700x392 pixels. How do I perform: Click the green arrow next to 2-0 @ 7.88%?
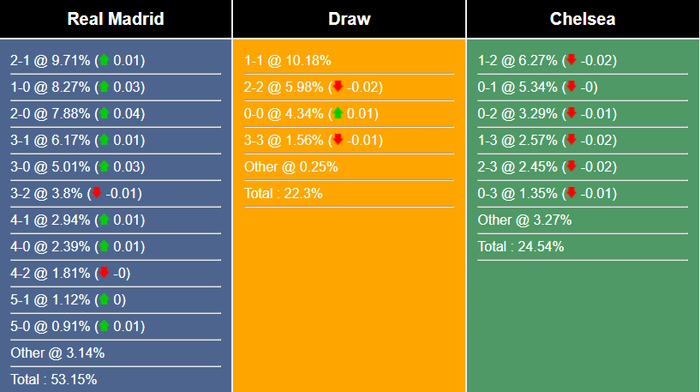point(104,113)
